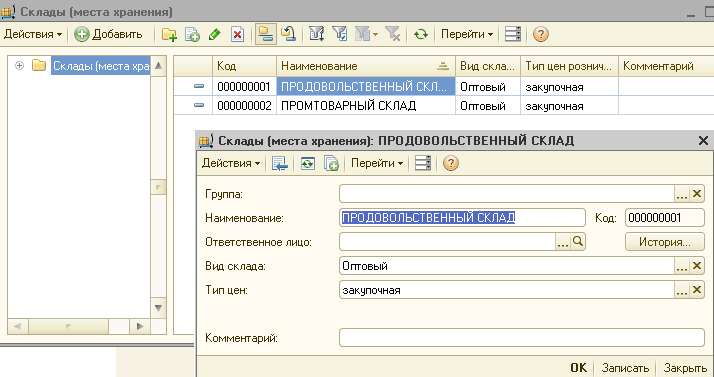This screenshot has height=377, width=714.
Task: Expand the Склады (места хранения) tree node
Action: tap(19, 66)
